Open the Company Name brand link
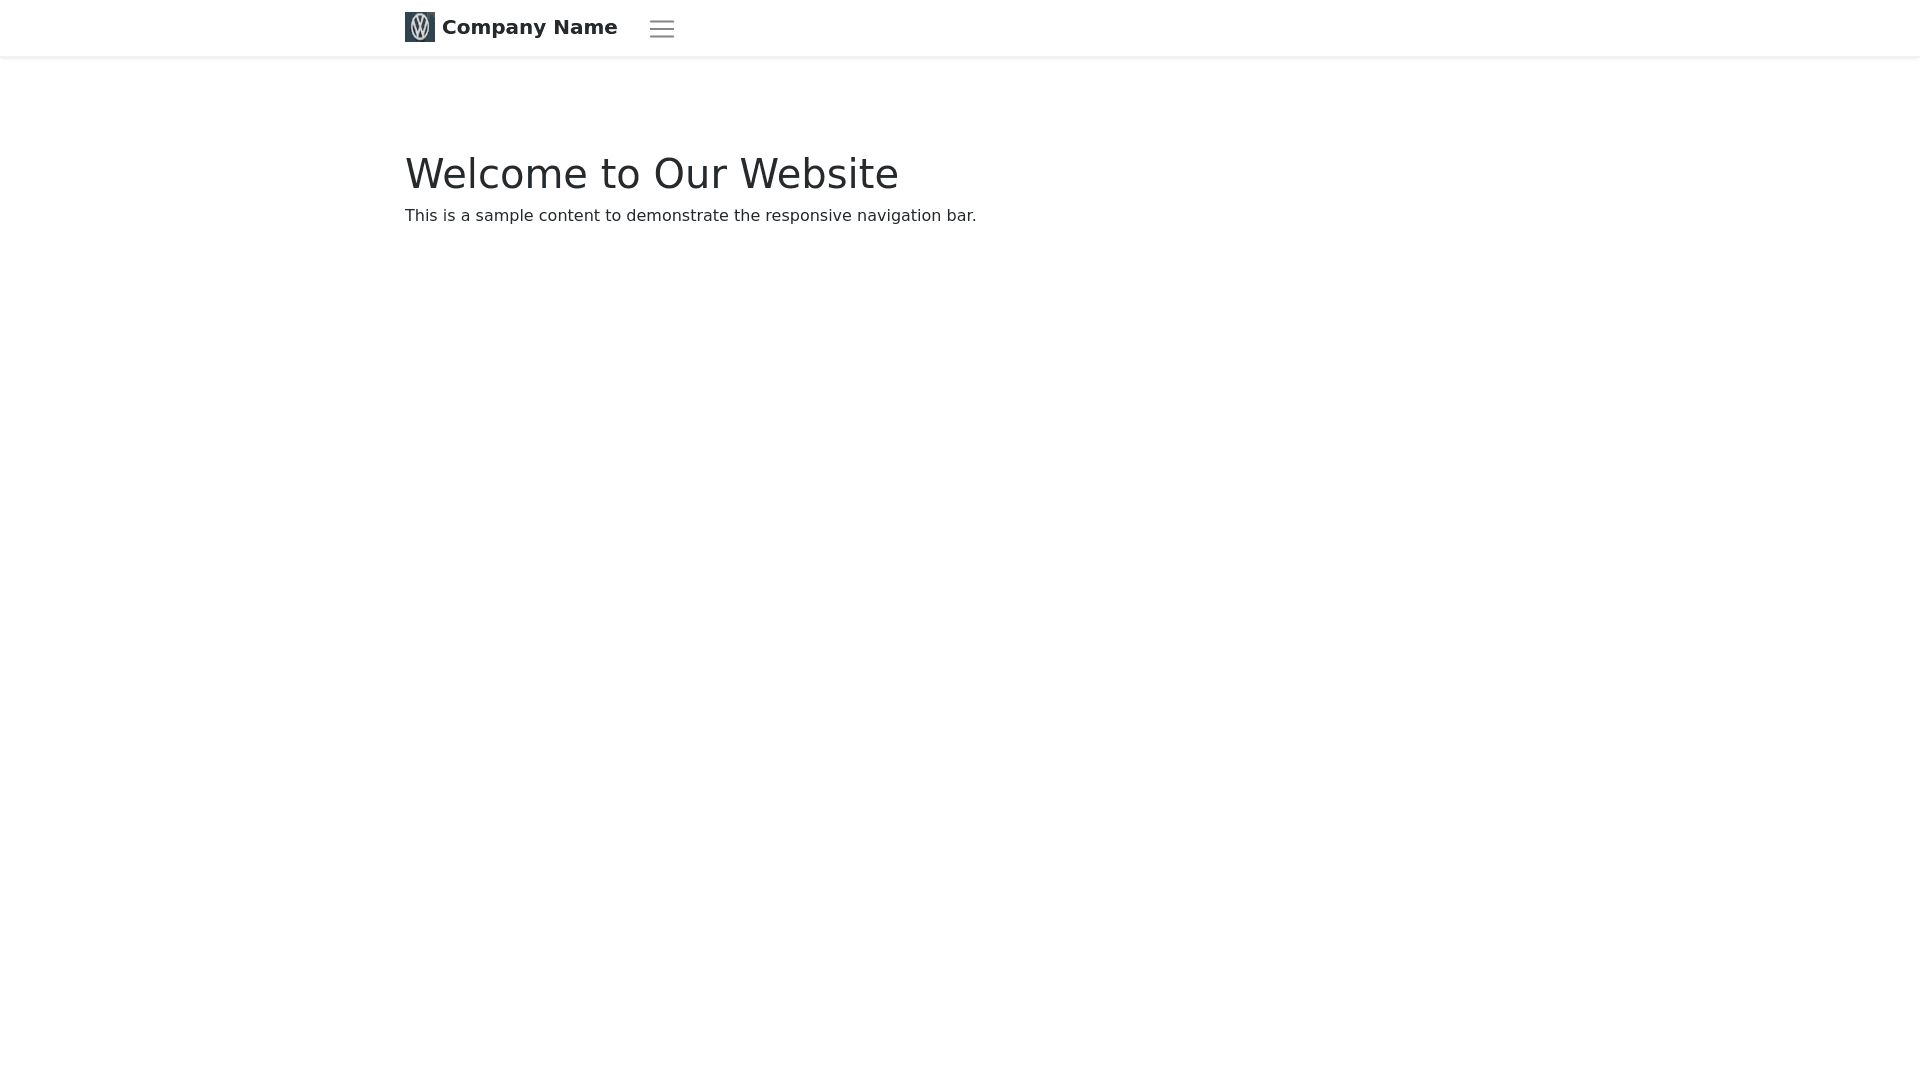Viewport: 1920px width, 1080px height. coord(511,27)
